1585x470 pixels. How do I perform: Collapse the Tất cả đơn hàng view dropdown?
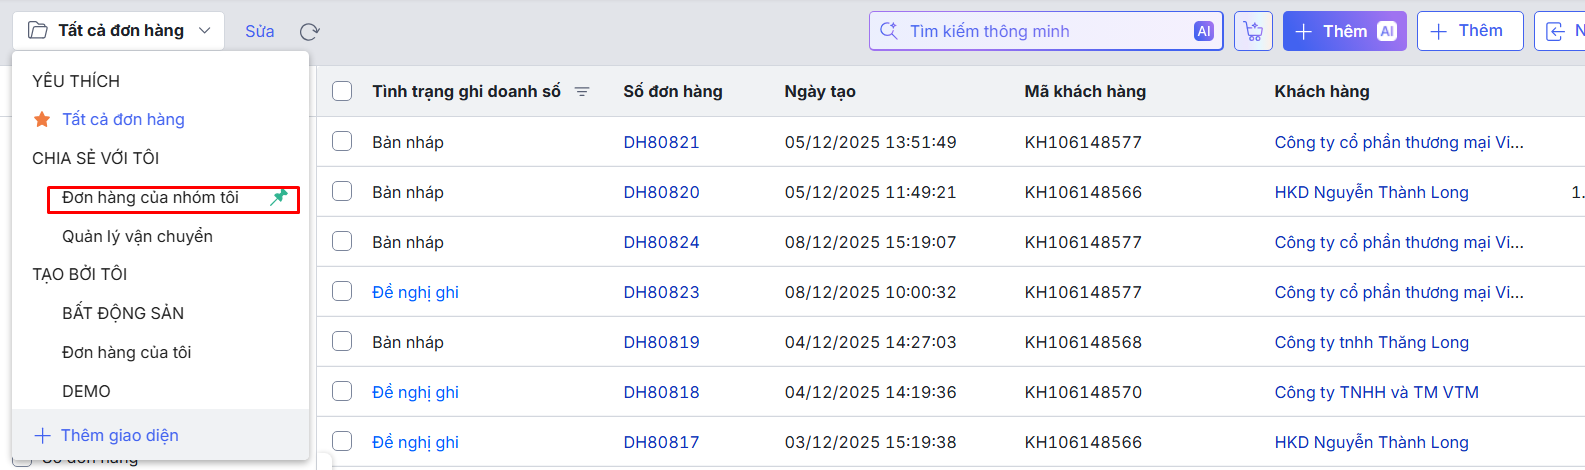point(204,31)
